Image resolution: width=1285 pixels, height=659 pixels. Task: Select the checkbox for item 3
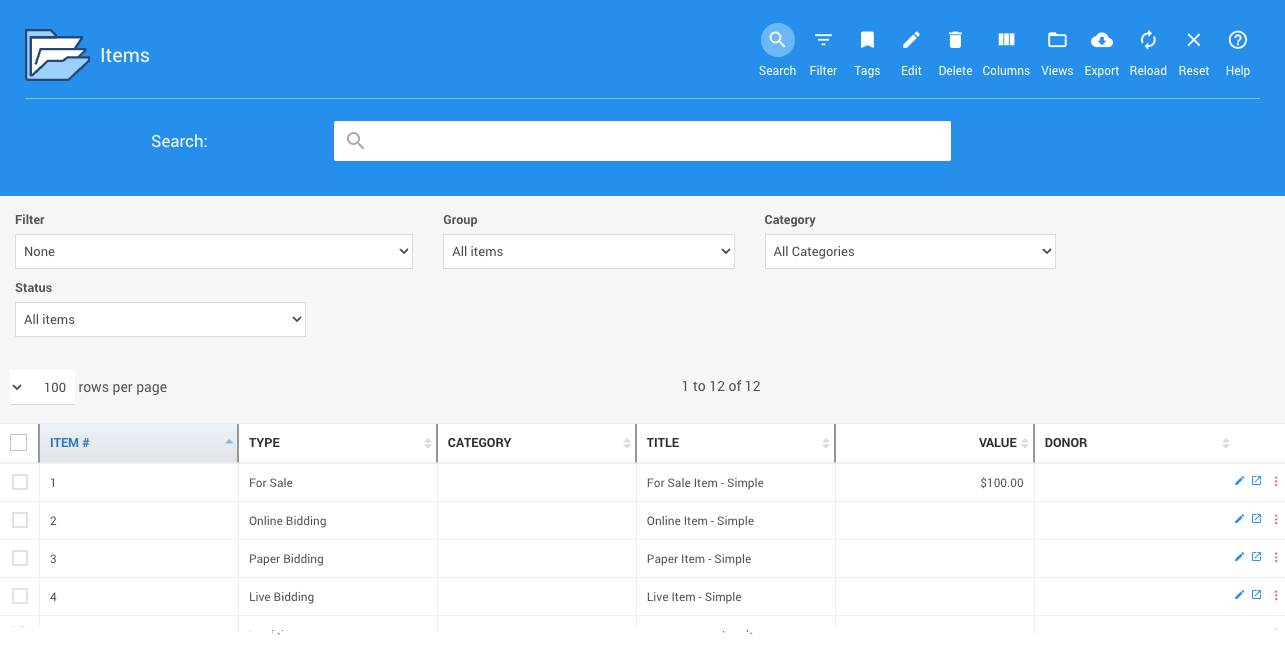click(x=20, y=558)
